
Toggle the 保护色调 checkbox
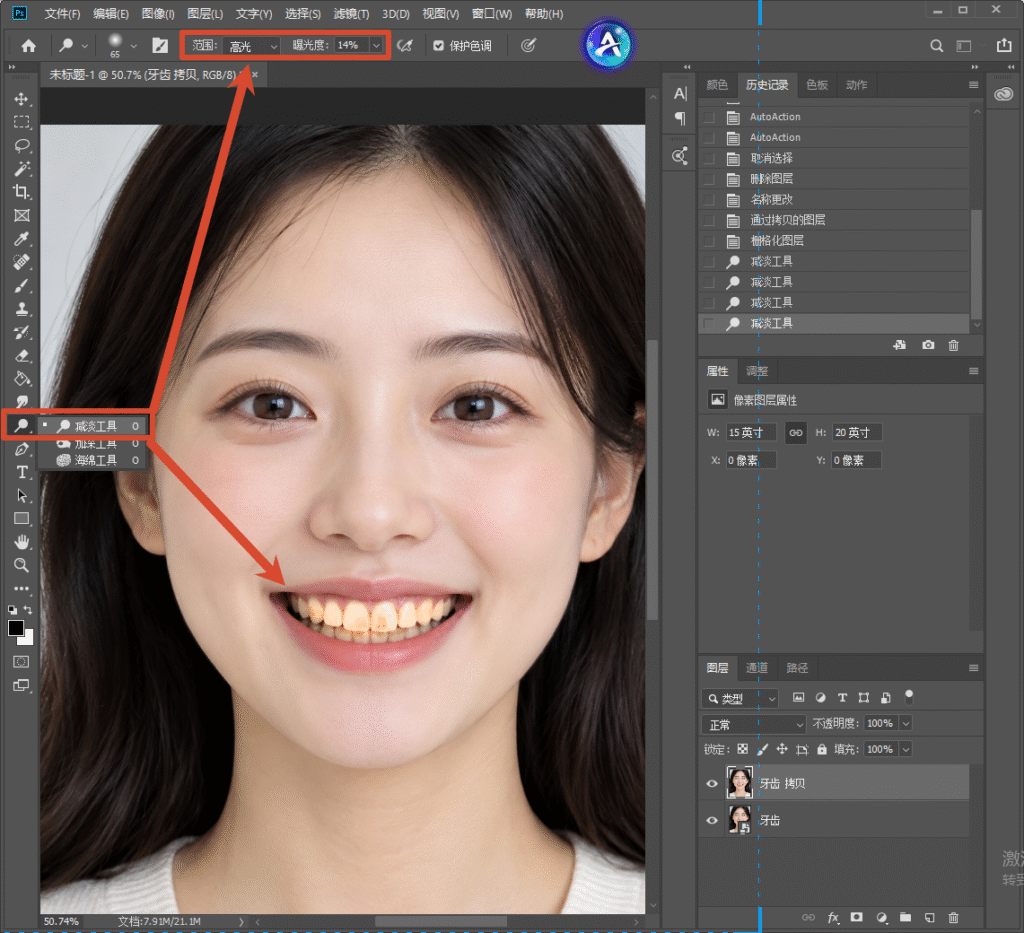point(439,46)
